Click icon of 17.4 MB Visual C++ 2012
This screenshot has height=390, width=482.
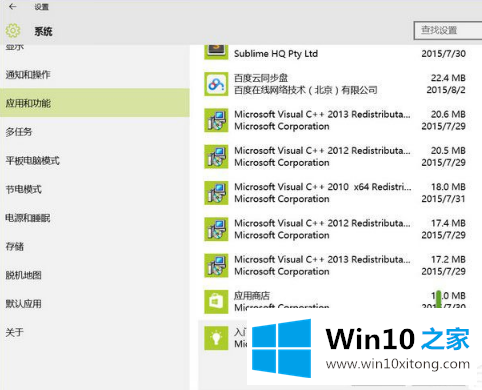point(216,229)
